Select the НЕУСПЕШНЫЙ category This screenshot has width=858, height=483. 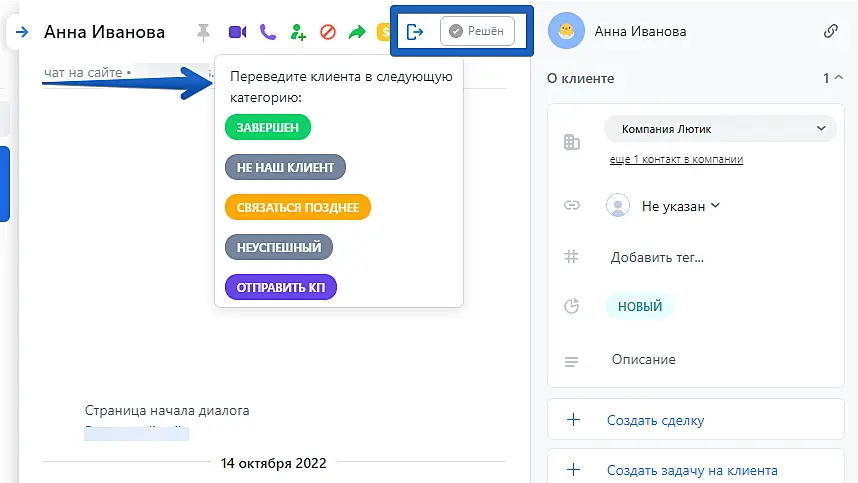tap(279, 247)
